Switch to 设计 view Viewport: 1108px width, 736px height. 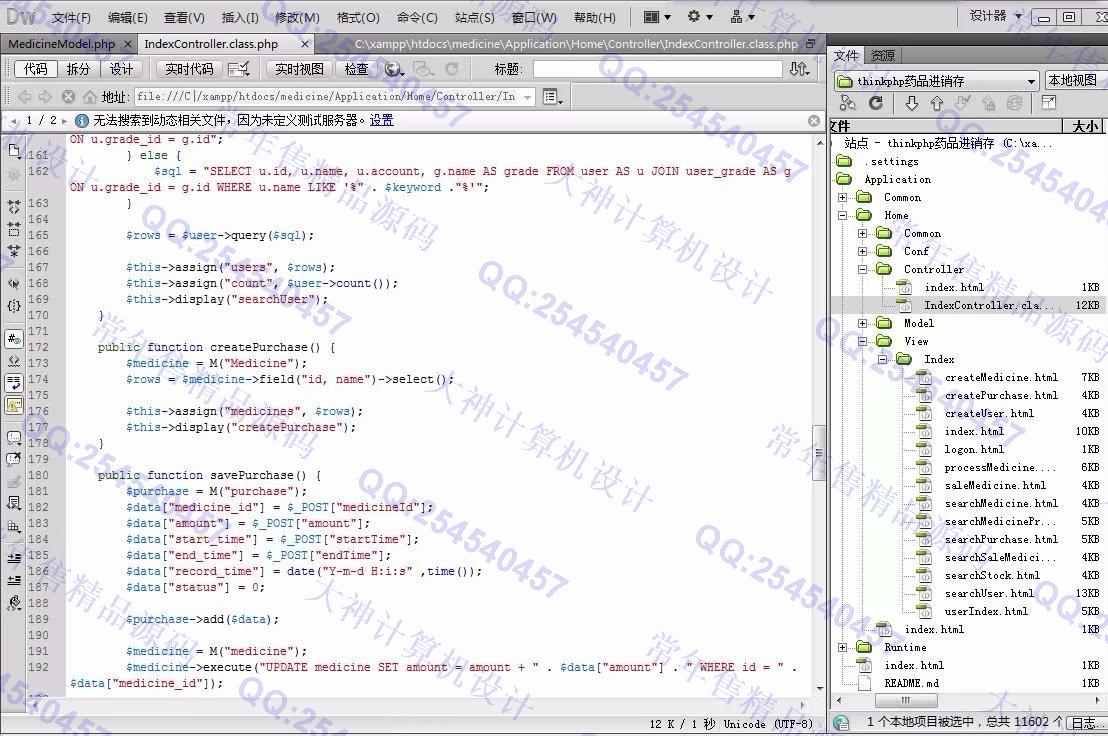121,69
